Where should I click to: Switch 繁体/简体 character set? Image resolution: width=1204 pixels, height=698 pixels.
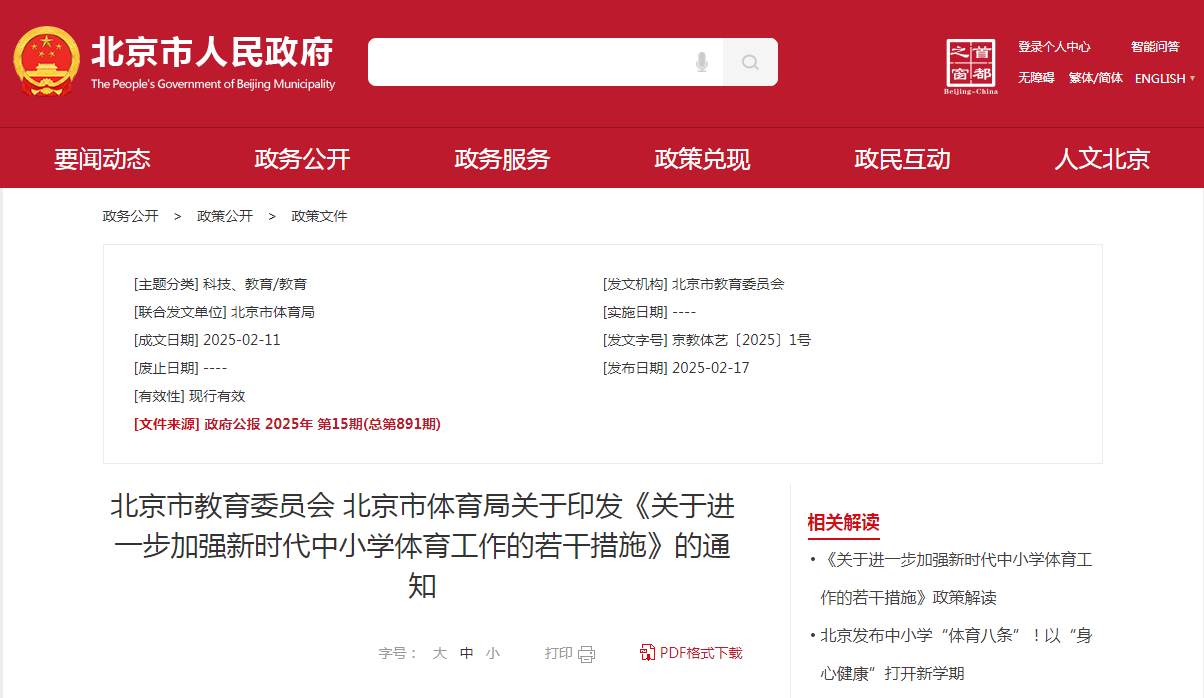pos(1095,78)
